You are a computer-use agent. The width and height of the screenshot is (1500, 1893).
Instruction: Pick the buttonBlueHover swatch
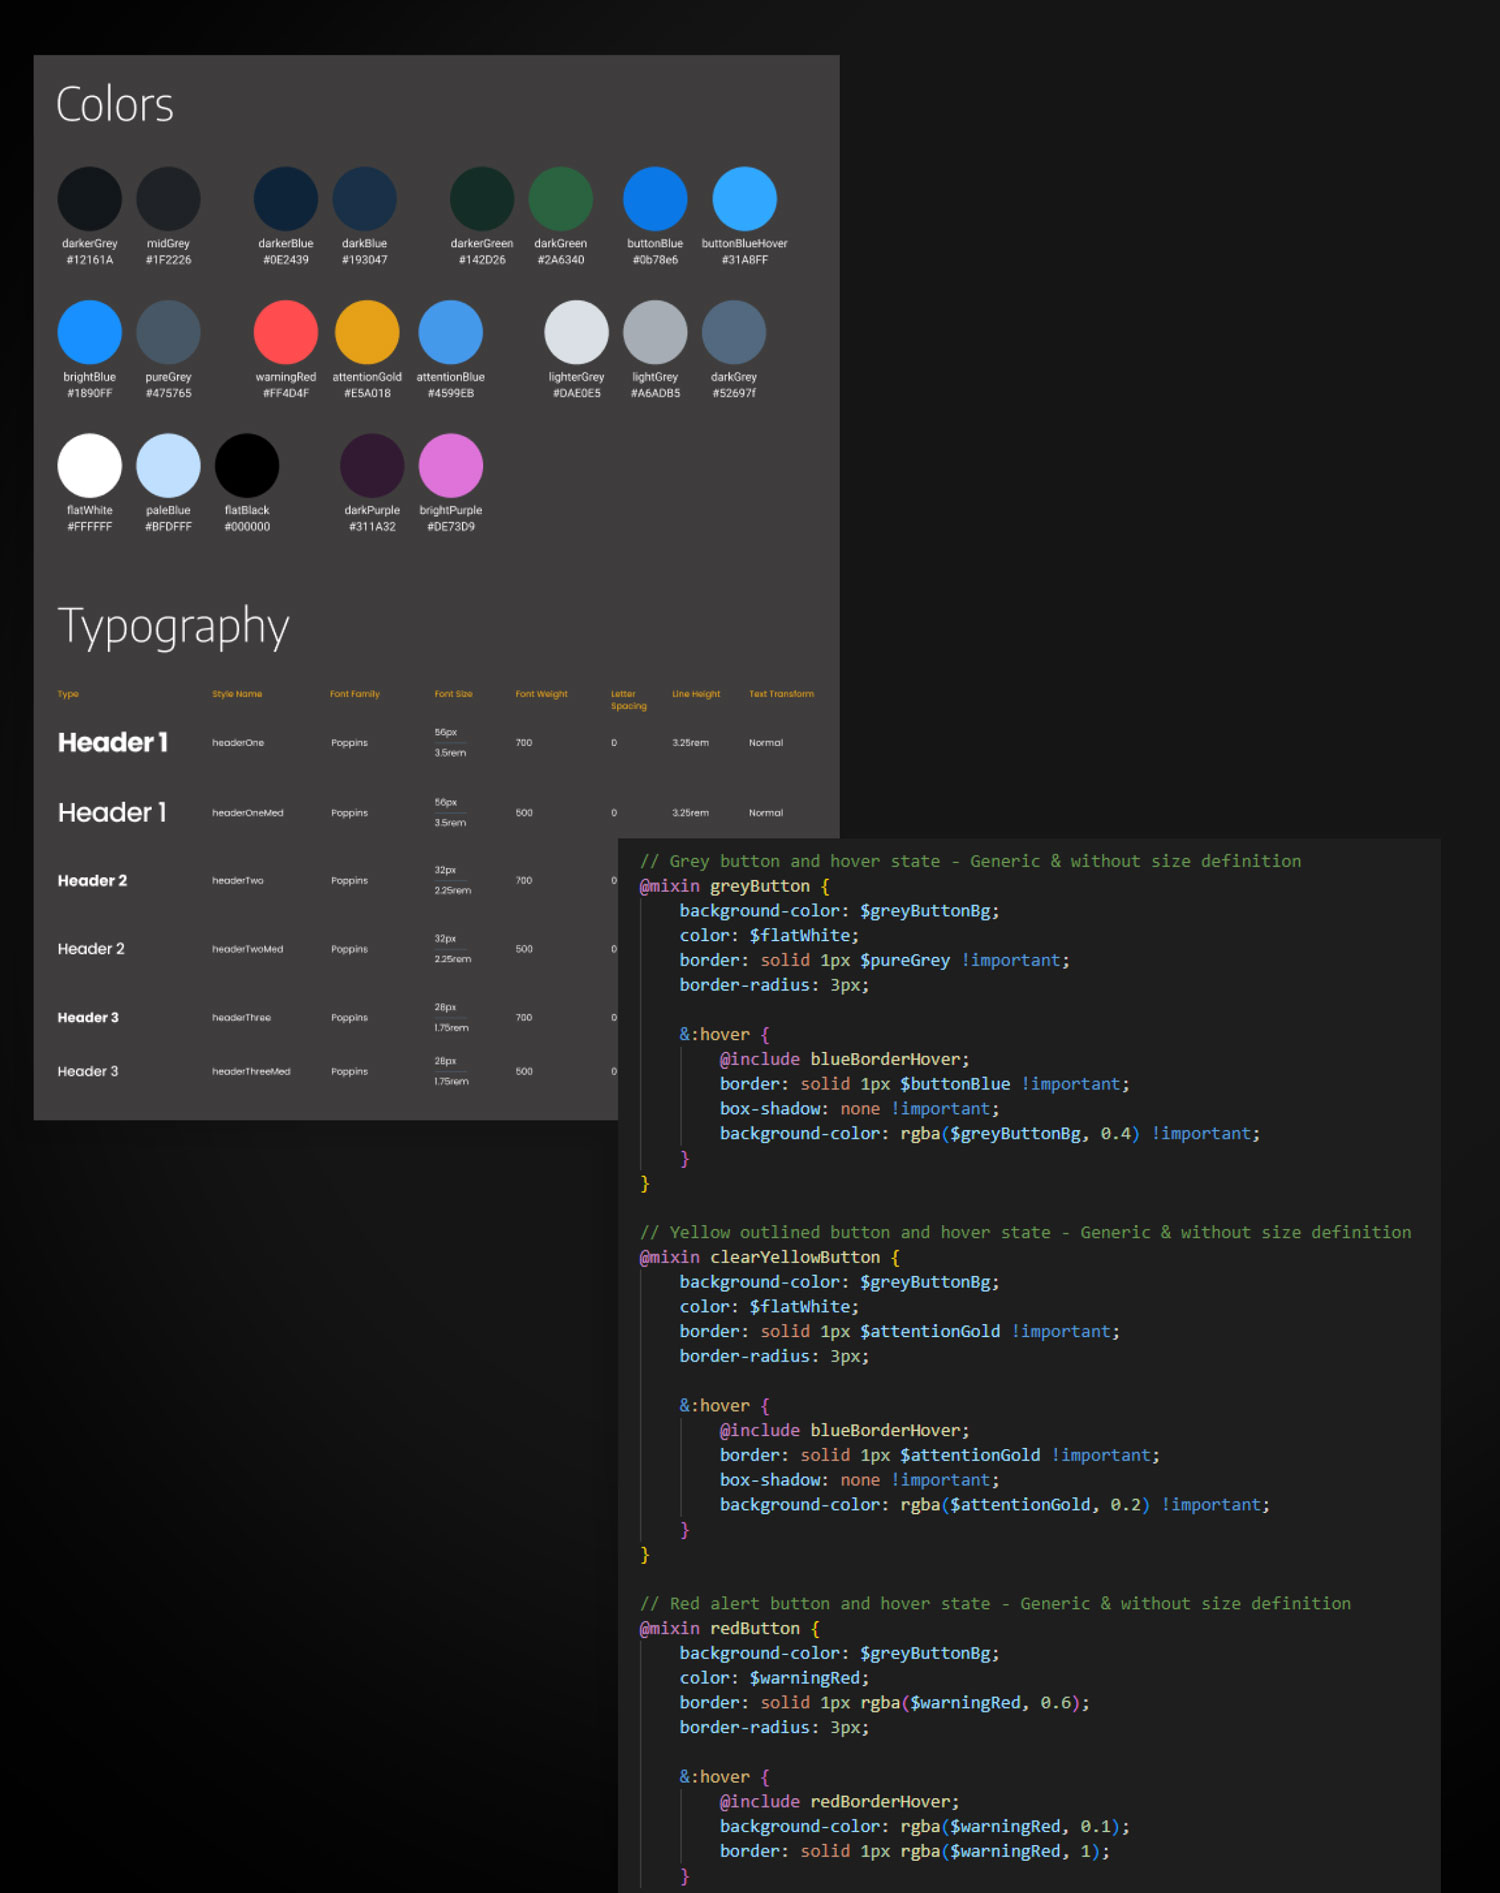click(x=744, y=199)
